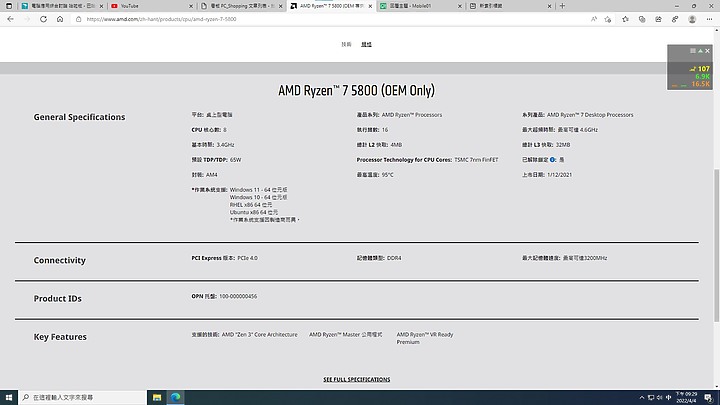Click the OPN value 100-000000456
720x405 pixels.
tap(238, 297)
